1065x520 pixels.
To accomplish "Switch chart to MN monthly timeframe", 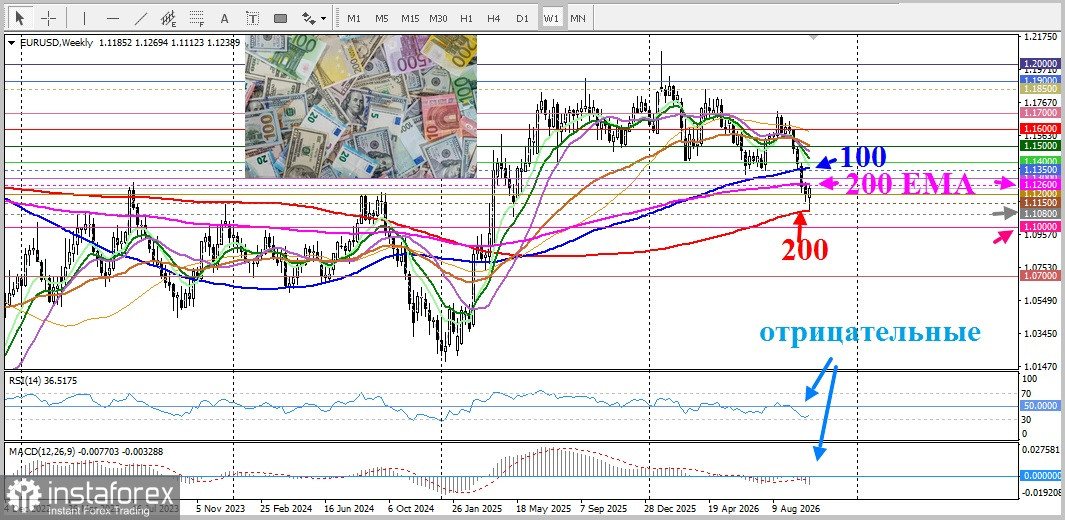I will click(578, 18).
